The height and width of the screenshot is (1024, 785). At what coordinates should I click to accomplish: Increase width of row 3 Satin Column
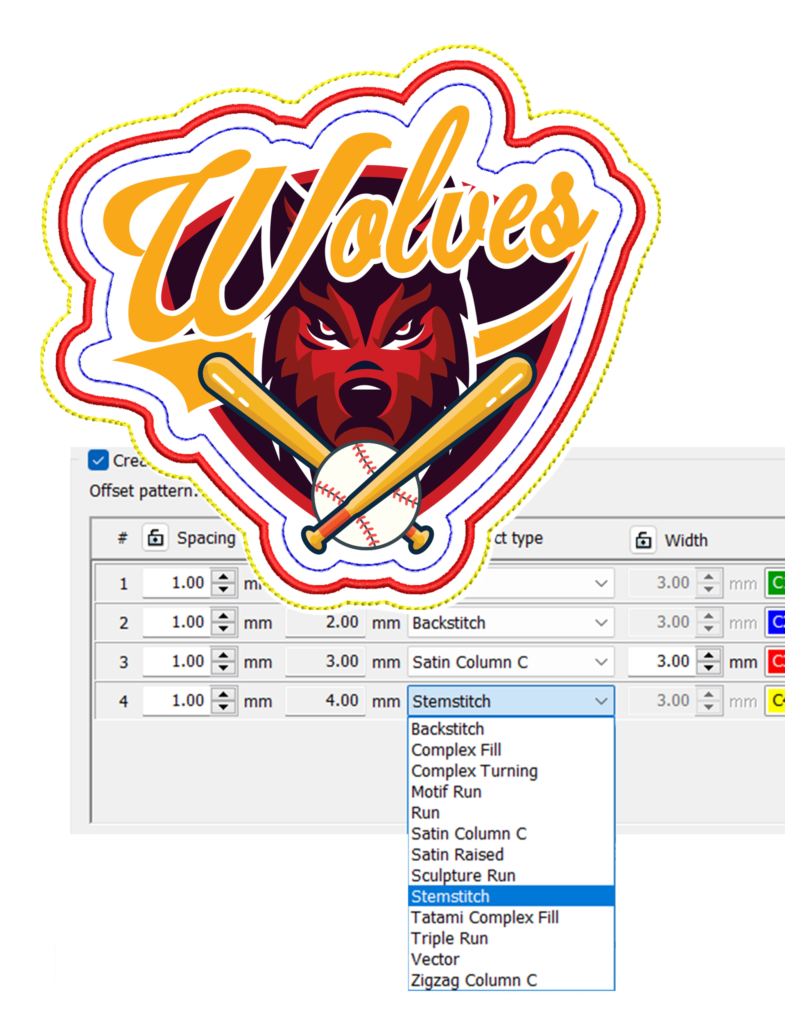click(709, 655)
